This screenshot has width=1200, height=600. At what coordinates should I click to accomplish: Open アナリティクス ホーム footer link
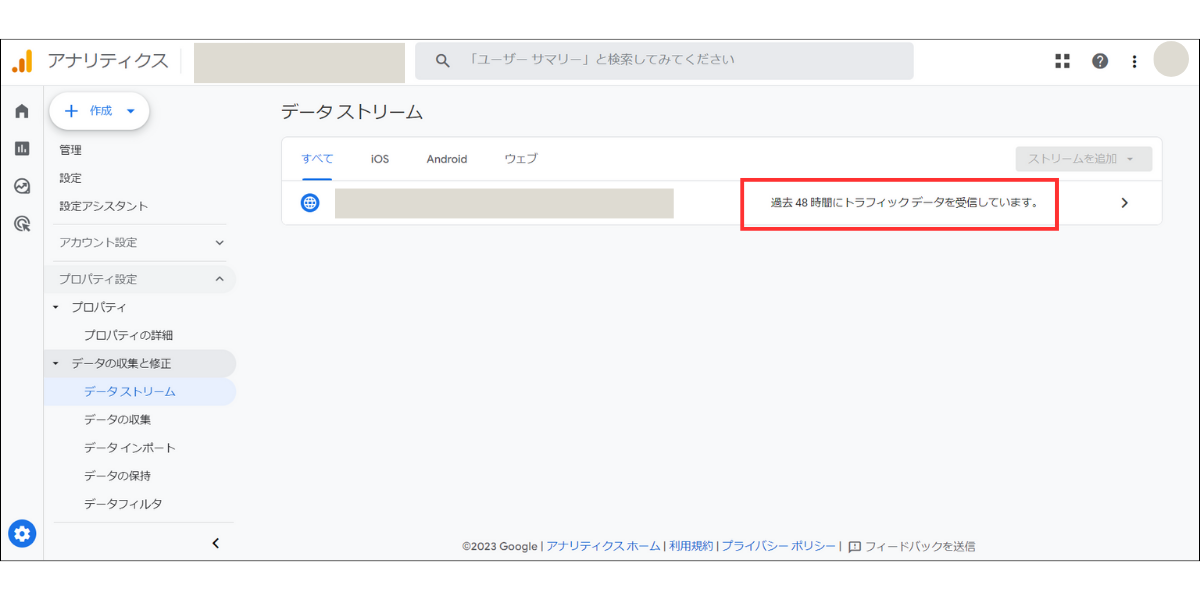[603, 546]
